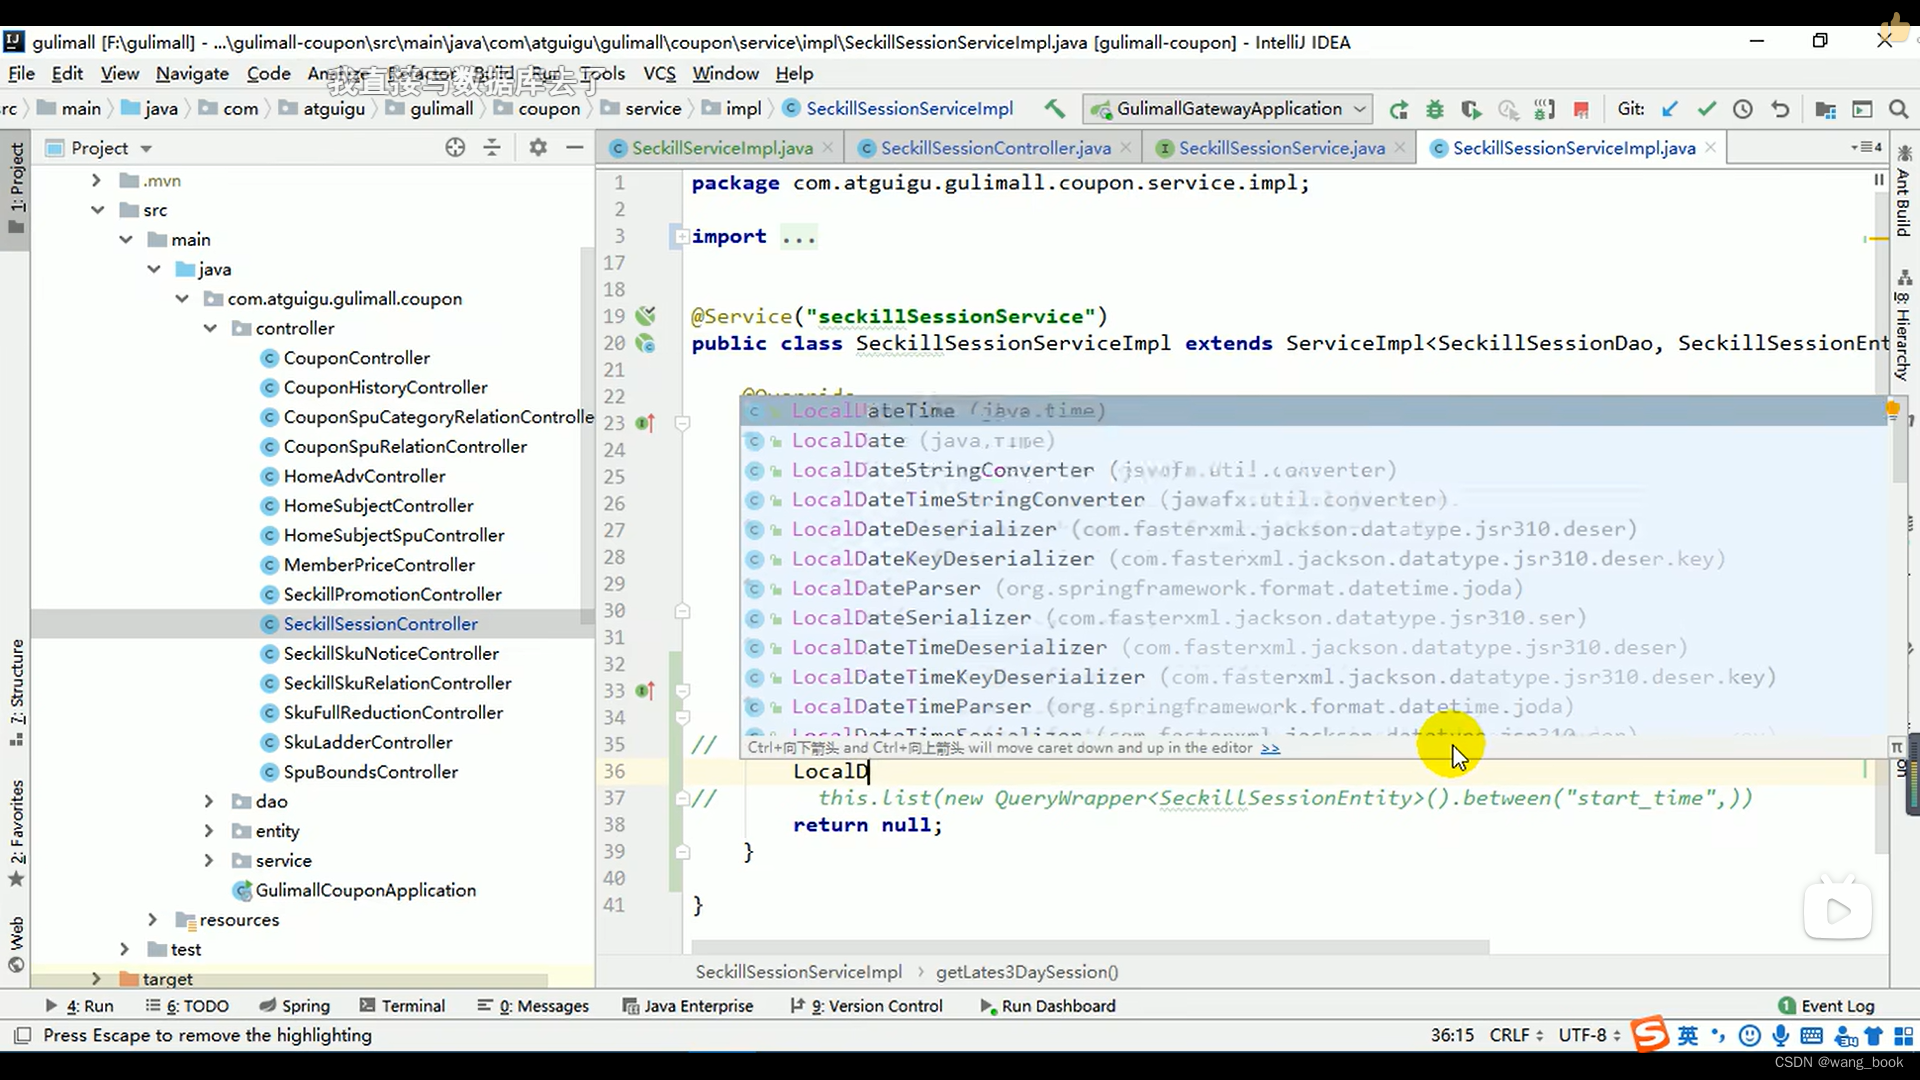Image resolution: width=1920 pixels, height=1080 pixels.
Task: Click locate current file crosshair icon
Action: [455, 148]
